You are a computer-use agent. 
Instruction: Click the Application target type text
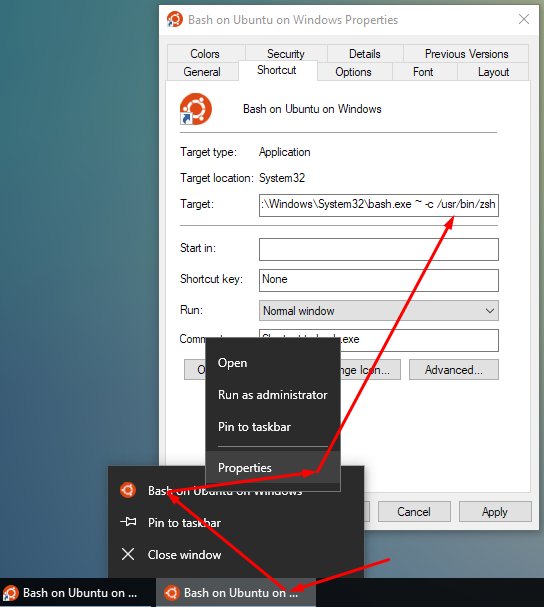point(285,152)
